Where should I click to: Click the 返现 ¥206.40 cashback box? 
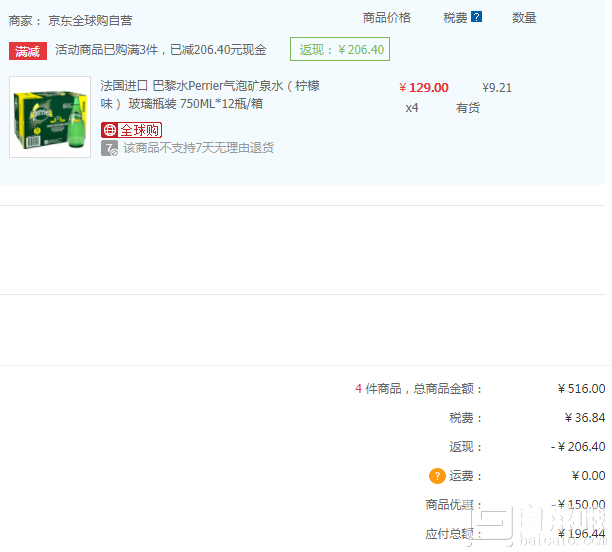click(340, 49)
